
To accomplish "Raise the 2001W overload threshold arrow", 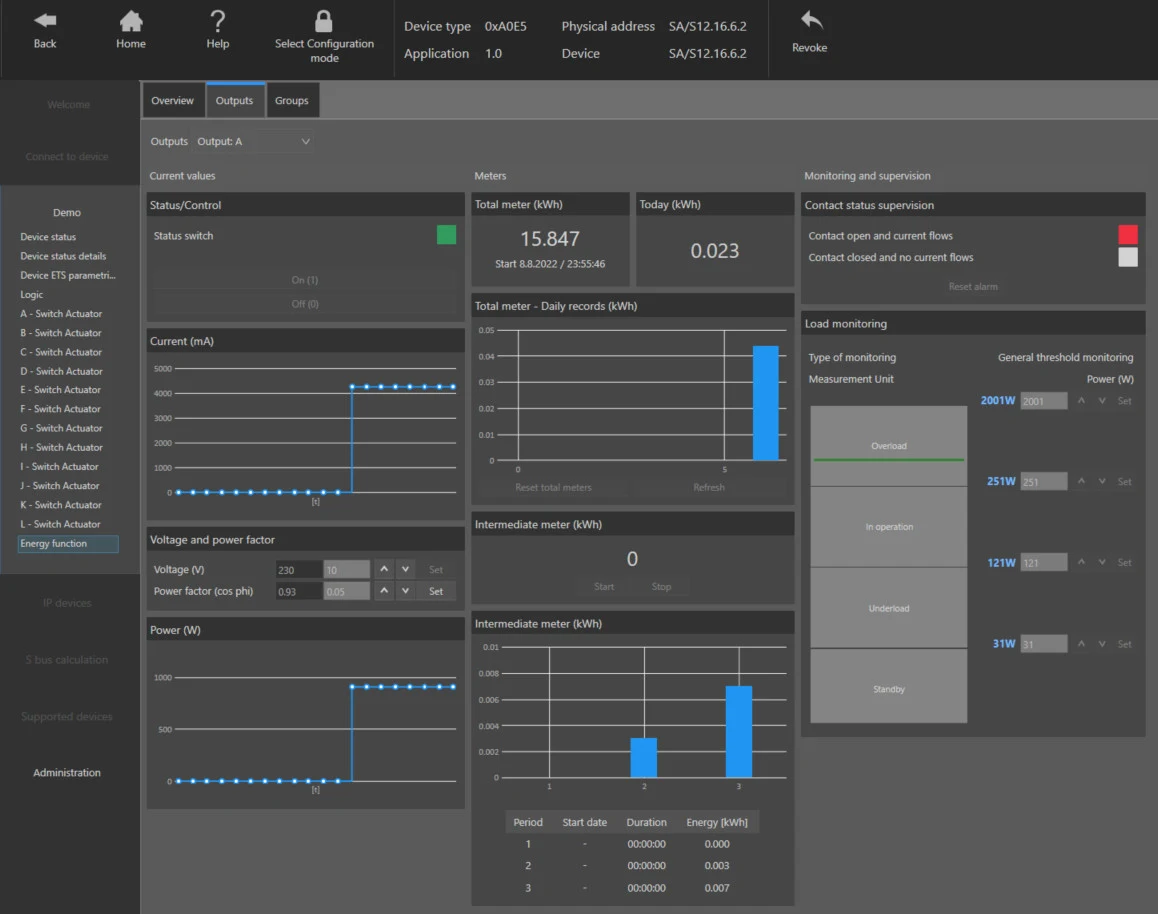I will [1081, 401].
